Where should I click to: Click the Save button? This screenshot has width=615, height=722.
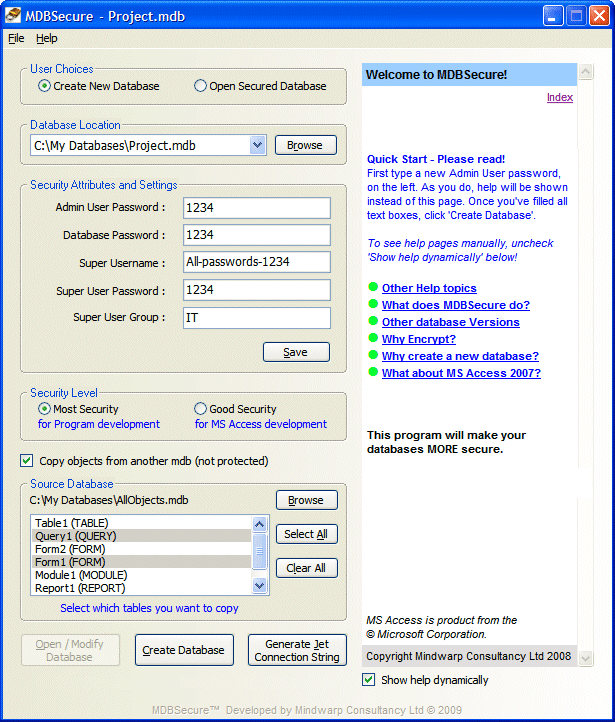click(296, 352)
